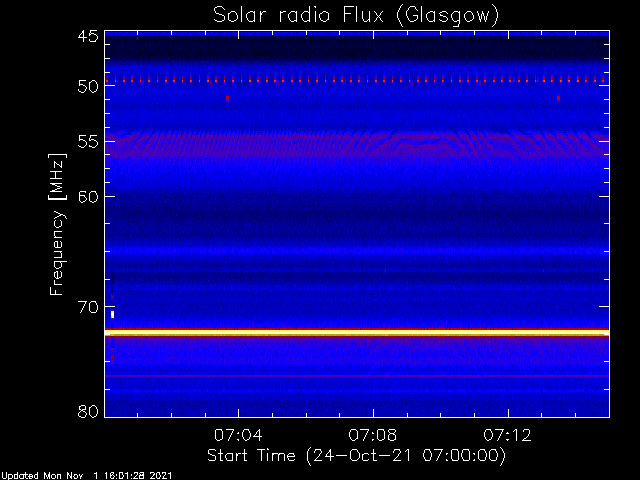
Task: Click the "Start Time (24-Oct-21 07:00:00)" label
Action: [356, 456]
